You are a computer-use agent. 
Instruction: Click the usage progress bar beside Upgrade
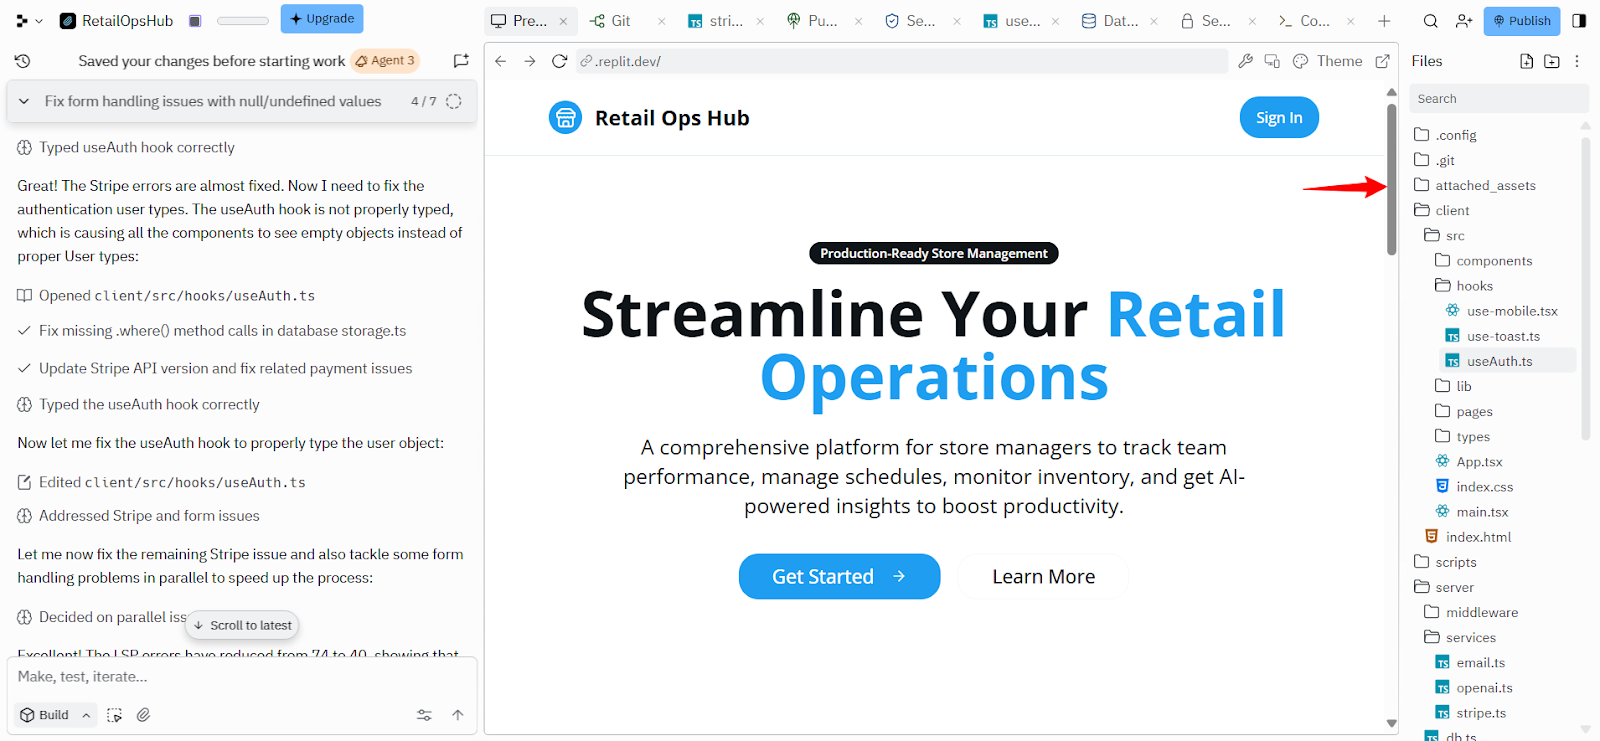click(x=243, y=20)
